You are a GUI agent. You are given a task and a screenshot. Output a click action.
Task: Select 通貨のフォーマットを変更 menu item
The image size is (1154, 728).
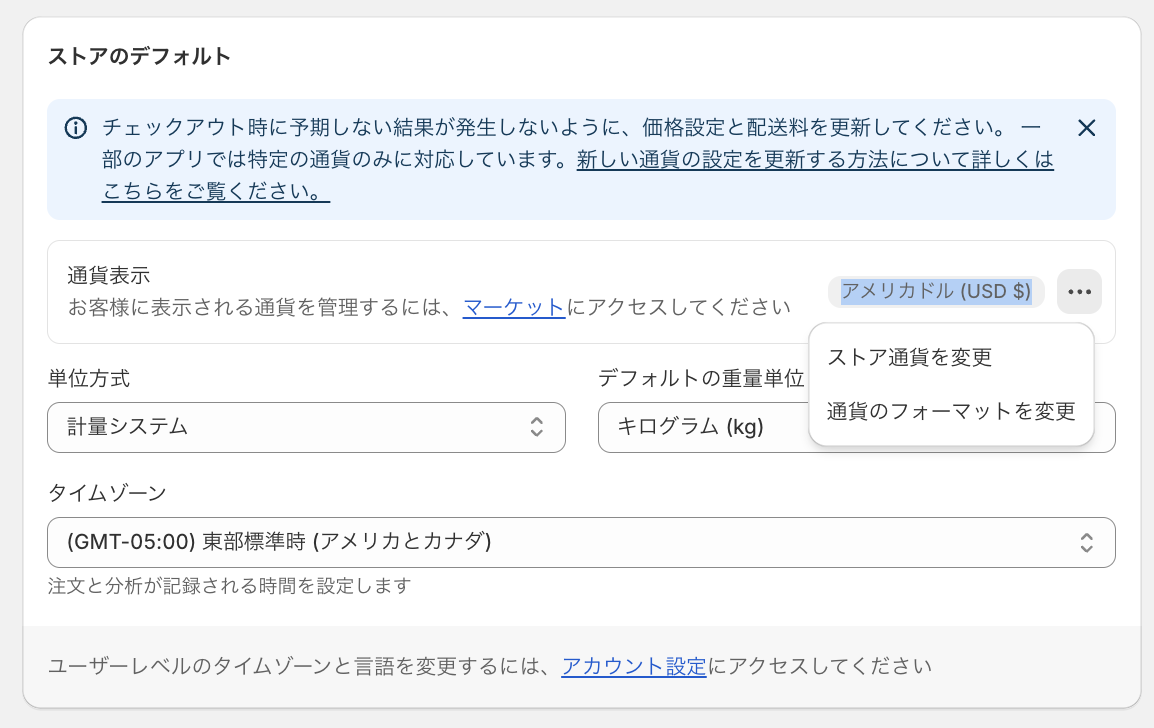[951, 411]
